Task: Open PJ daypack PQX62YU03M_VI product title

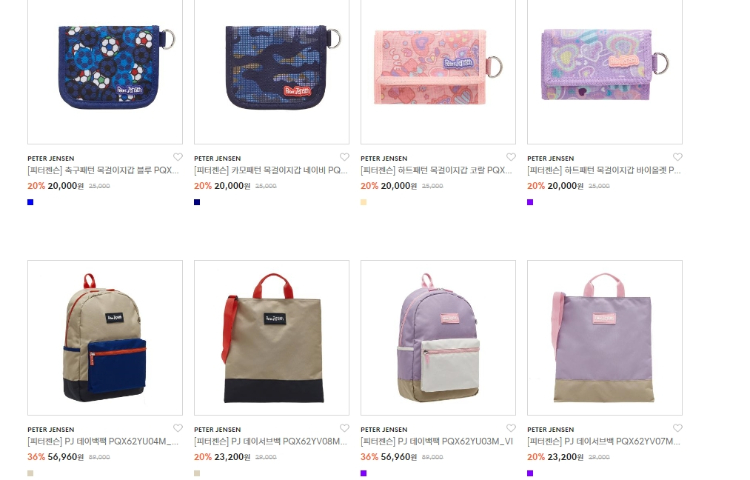Action: pyautogui.click(x=437, y=441)
